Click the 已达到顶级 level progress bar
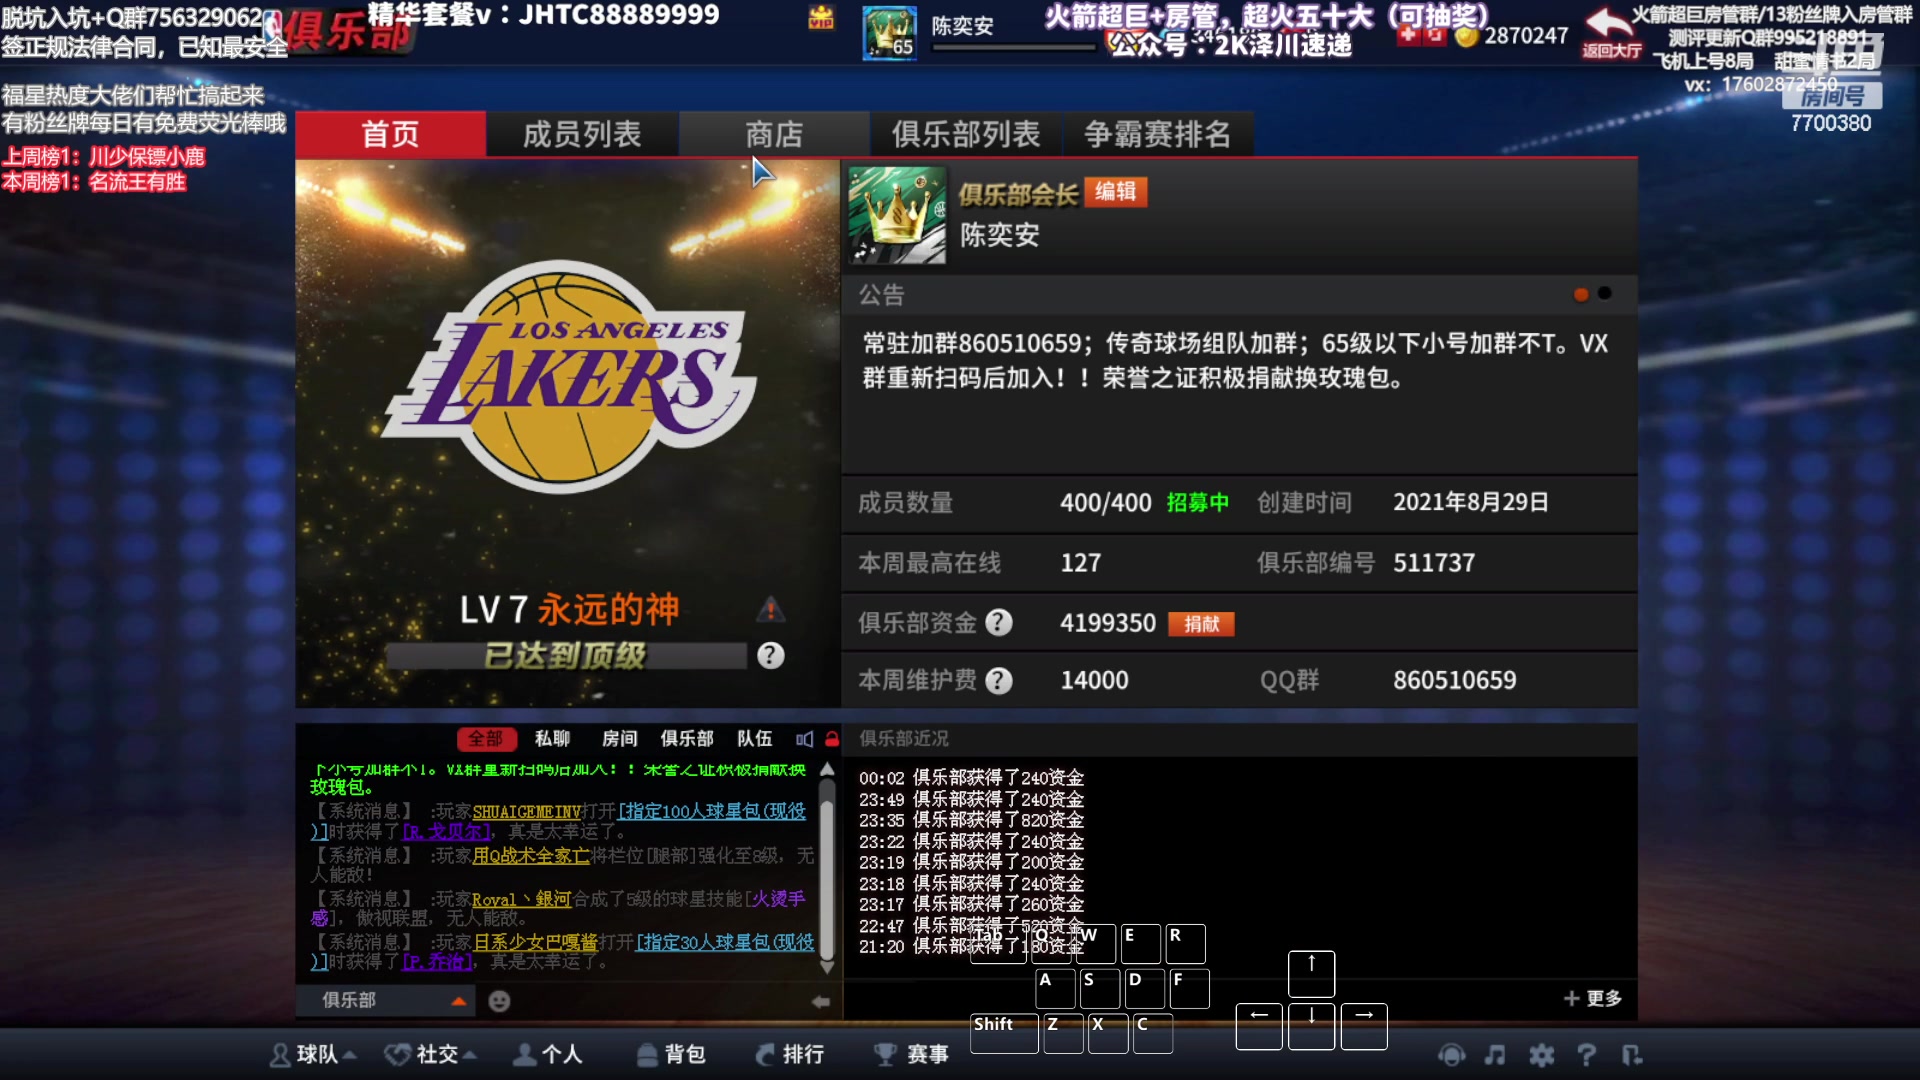Screen dimensions: 1920x1080 tap(566, 656)
